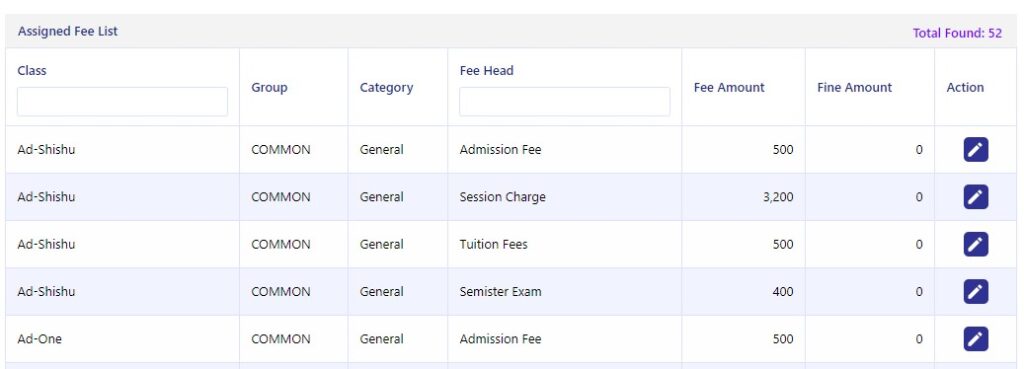The image size is (1024, 369).
Task: Select the Total Found: 52 label
Action: (957, 33)
